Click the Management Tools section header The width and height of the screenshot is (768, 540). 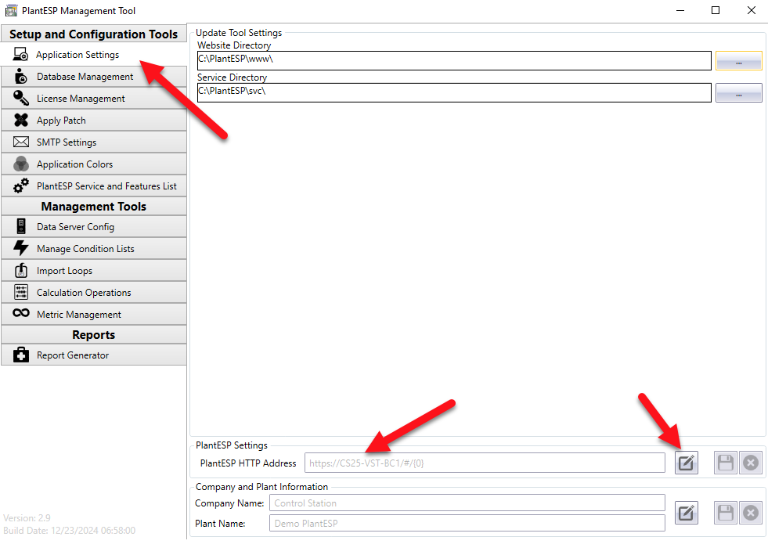[x=94, y=206]
